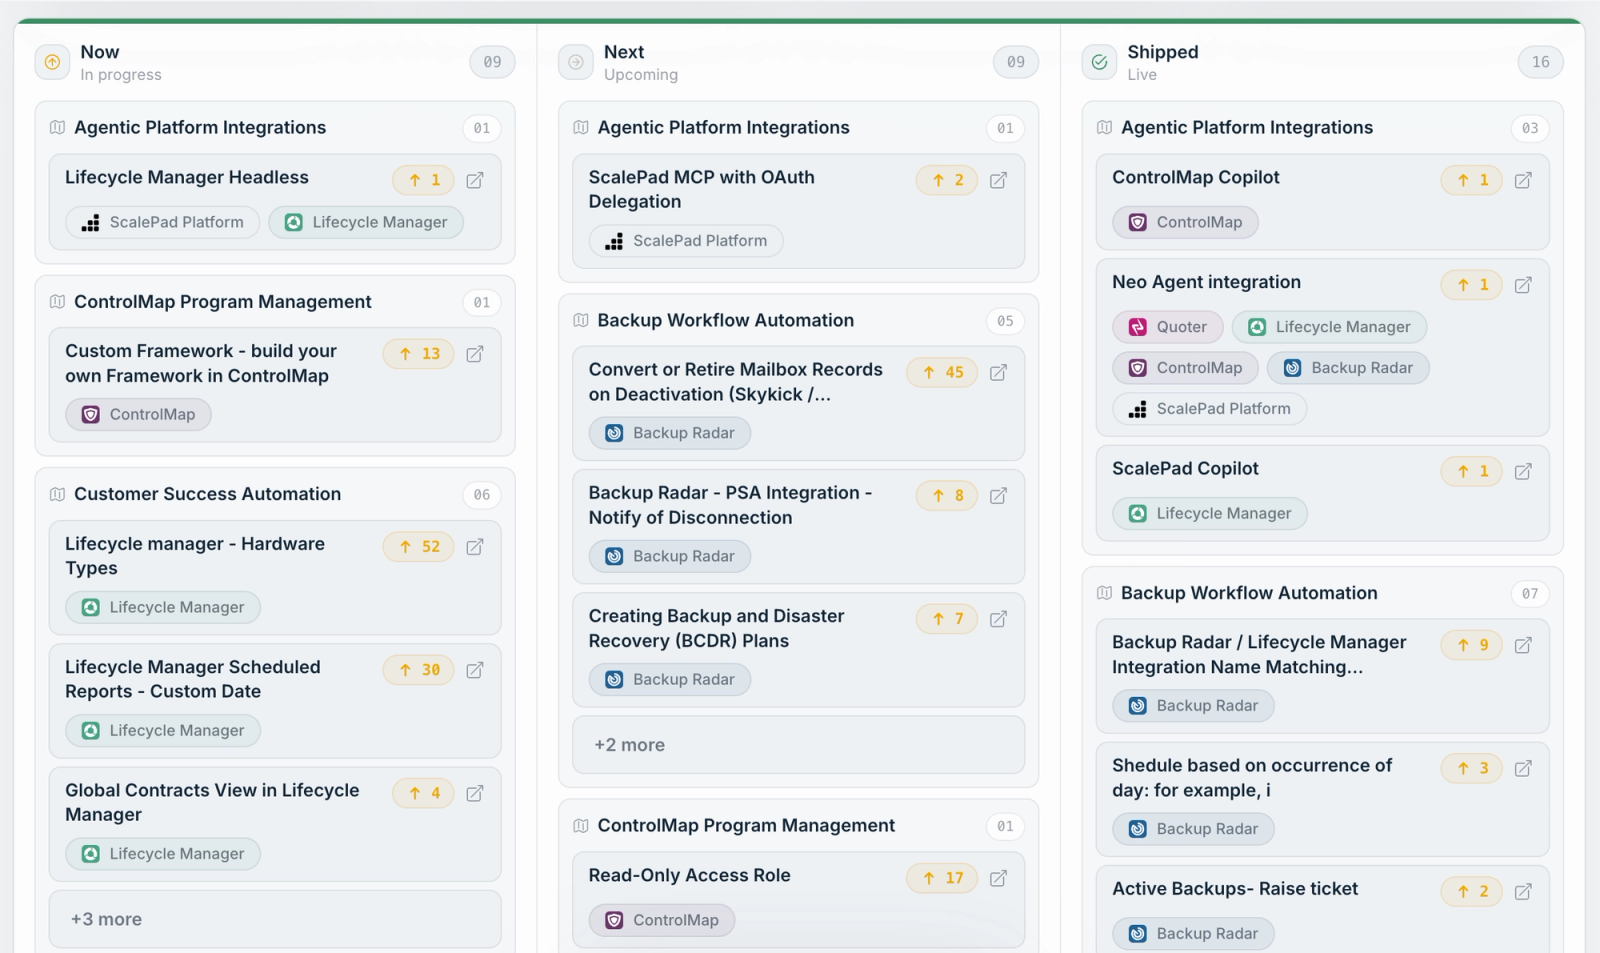This screenshot has height=953, width=1600.
Task: Click the 16 count badge in Shipped column
Action: tap(1540, 62)
